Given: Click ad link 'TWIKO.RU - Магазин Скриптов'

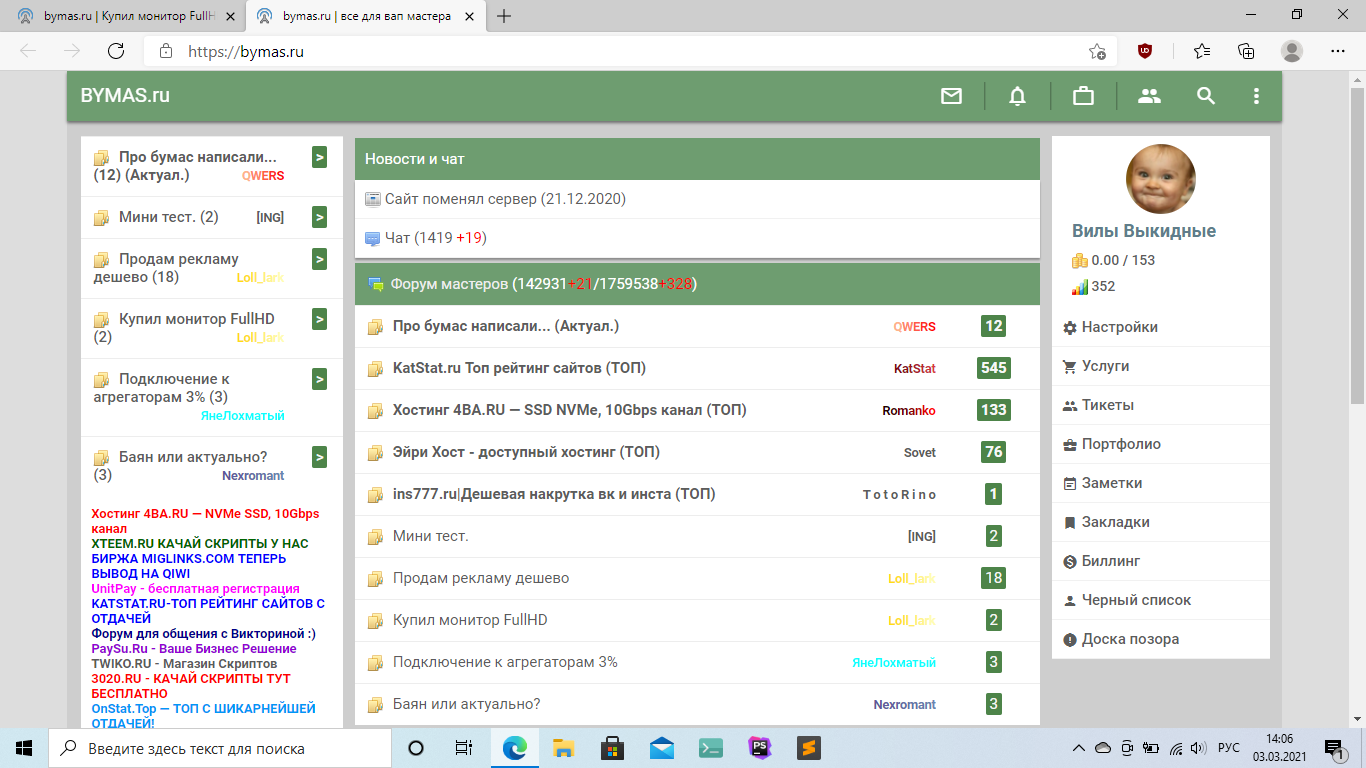Looking at the screenshot, I should tap(184, 664).
